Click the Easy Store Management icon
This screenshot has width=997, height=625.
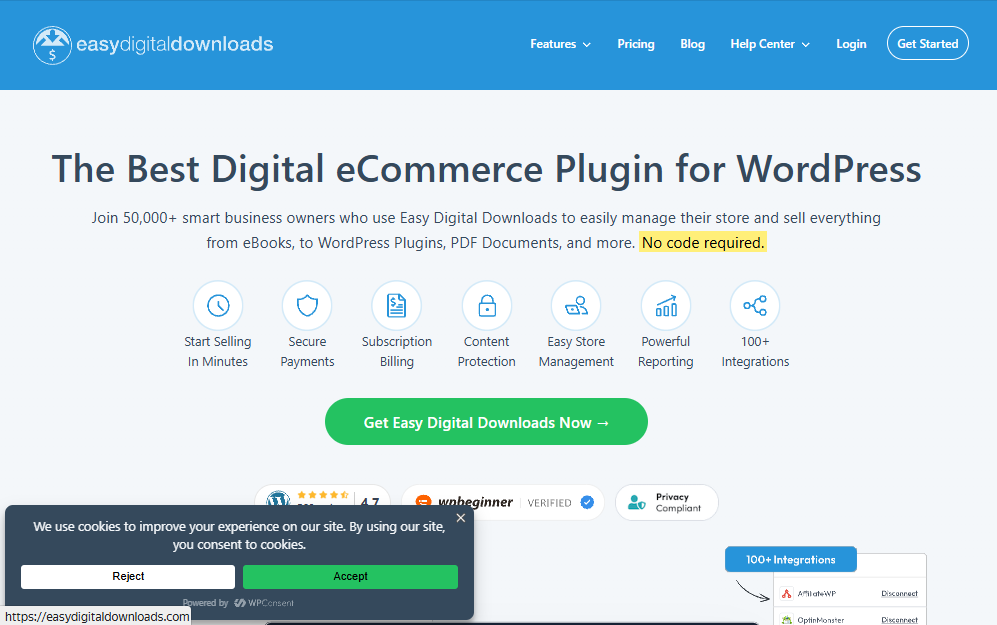(x=576, y=306)
